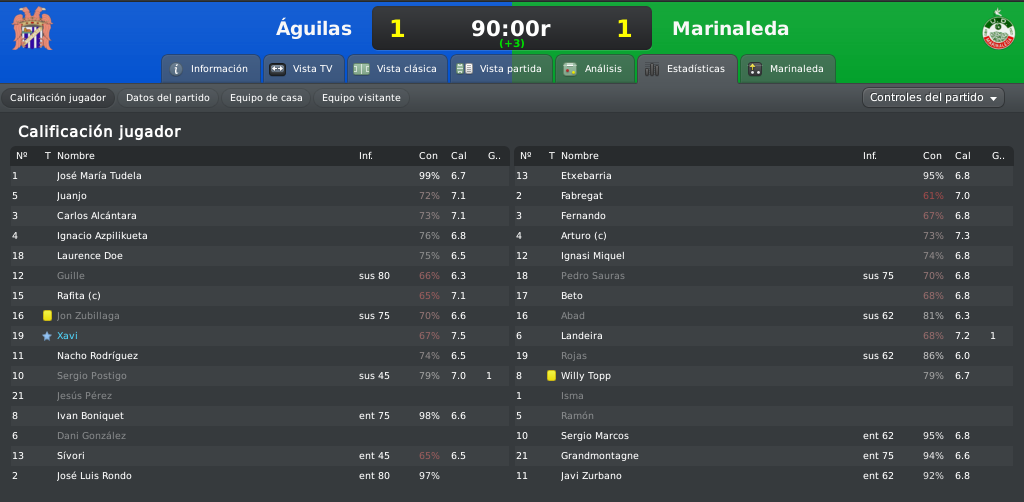Screen dimensions: 1024x502
Task: Show the Equipo visitante view
Action: (361, 98)
